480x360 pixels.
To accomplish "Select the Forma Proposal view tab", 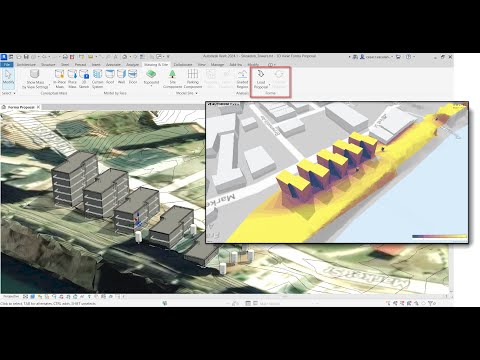I will tap(21, 107).
